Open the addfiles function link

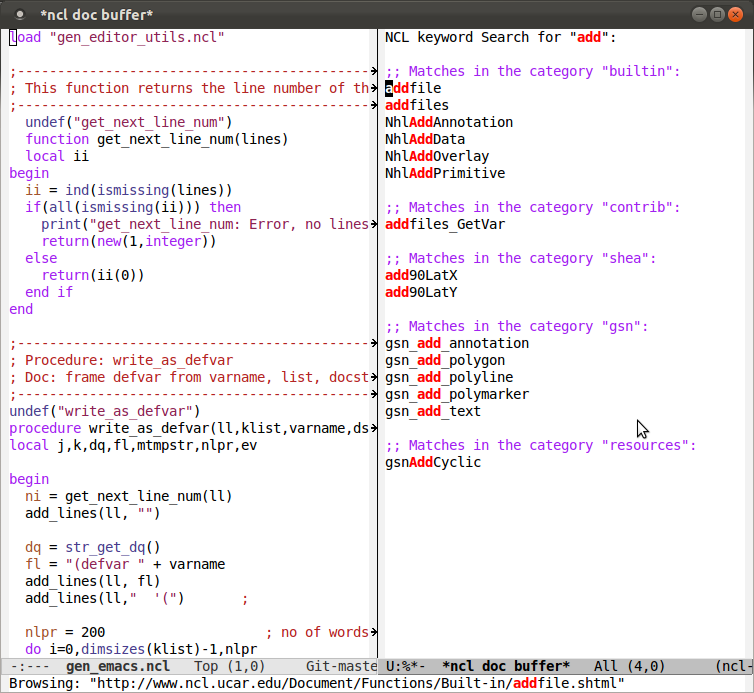(417, 105)
